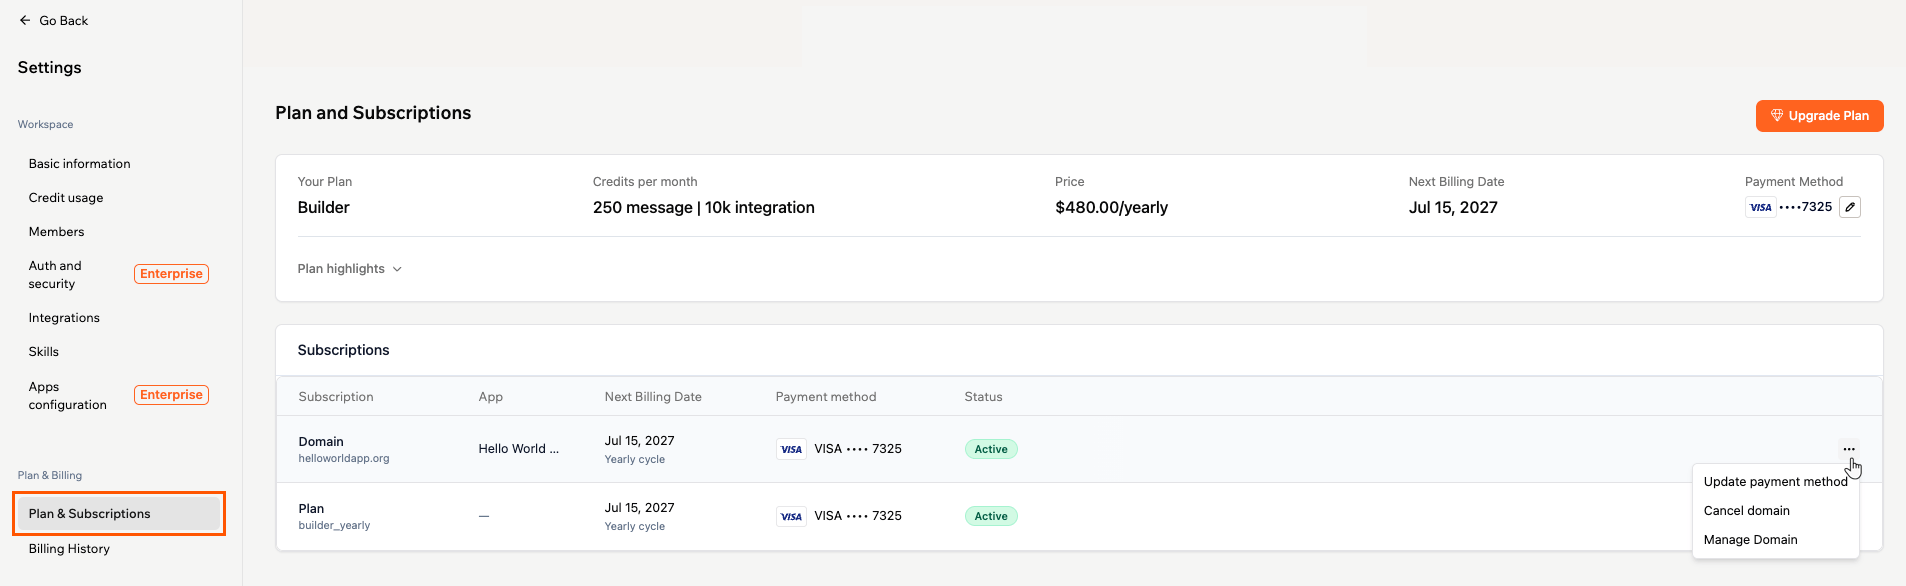Click the VISA logo in the Payment Method summary
Image resolution: width=1906 pixels, height=586 pixels.
coord(1760,207)
